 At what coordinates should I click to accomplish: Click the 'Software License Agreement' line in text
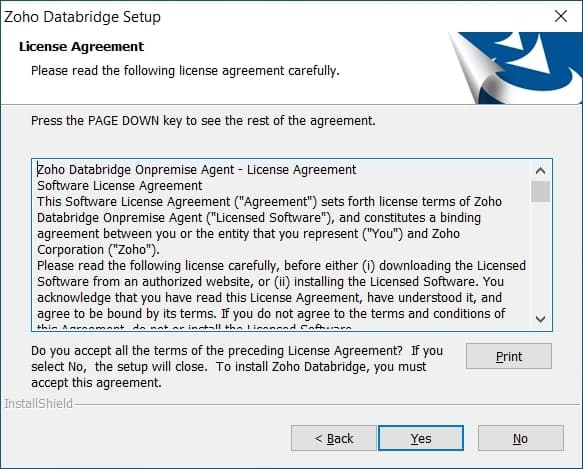pos(120,186)
